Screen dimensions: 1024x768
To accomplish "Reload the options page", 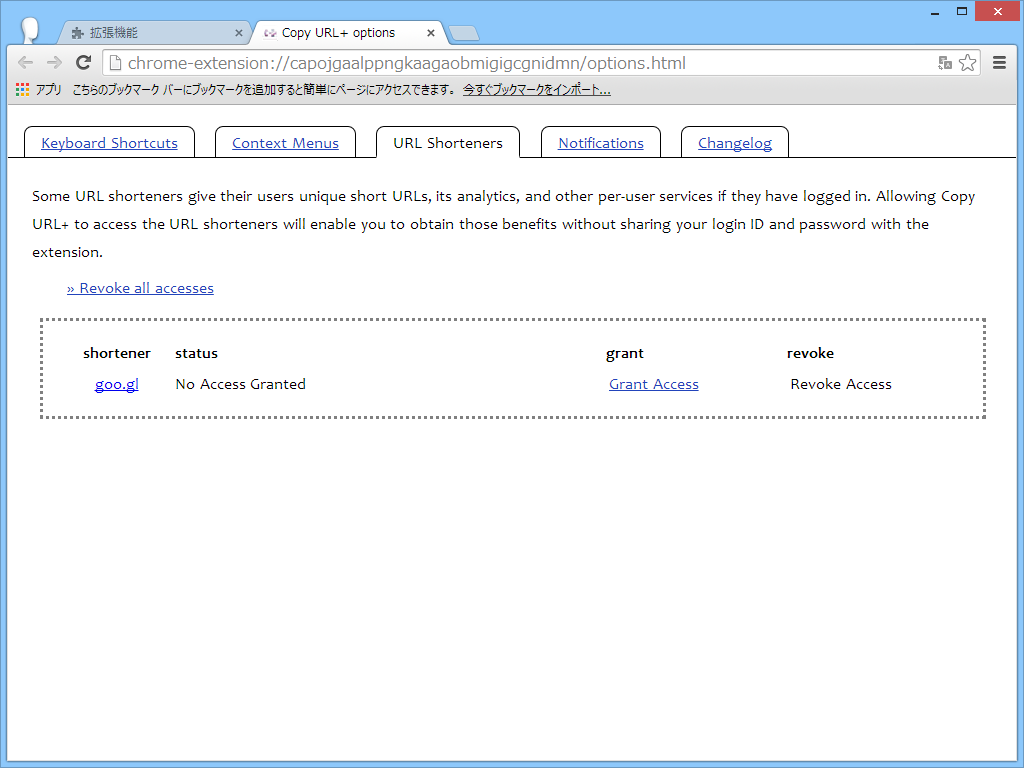I will click(83, 63).
